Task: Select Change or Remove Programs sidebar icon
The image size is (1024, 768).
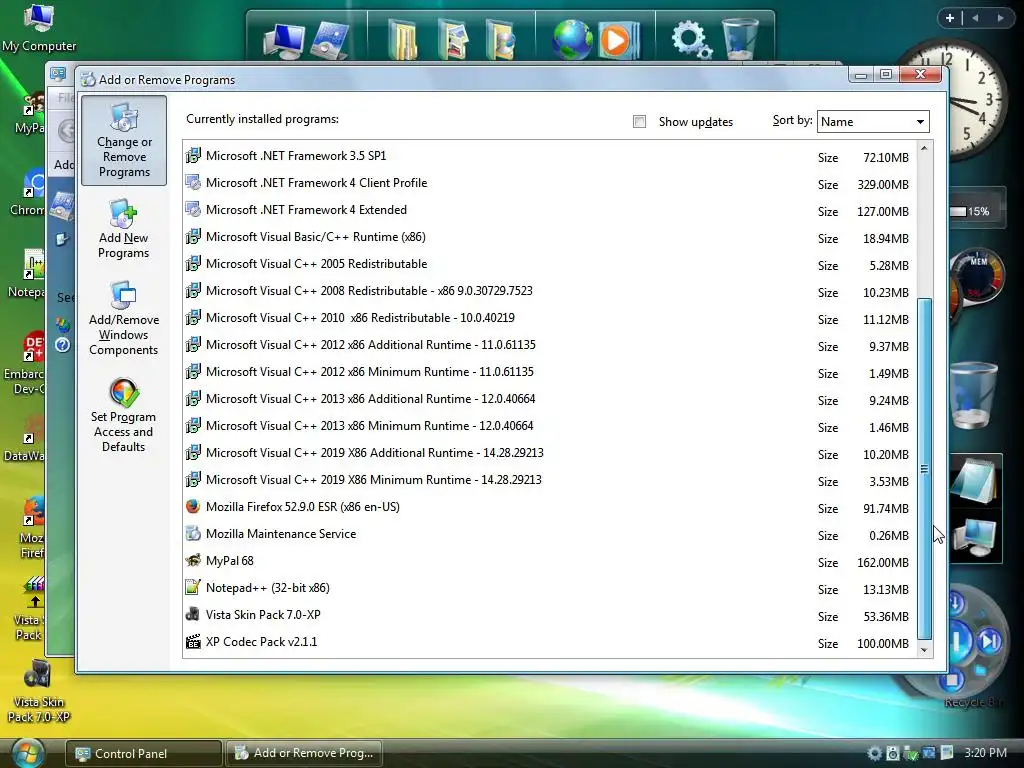Action: [124, 140]
